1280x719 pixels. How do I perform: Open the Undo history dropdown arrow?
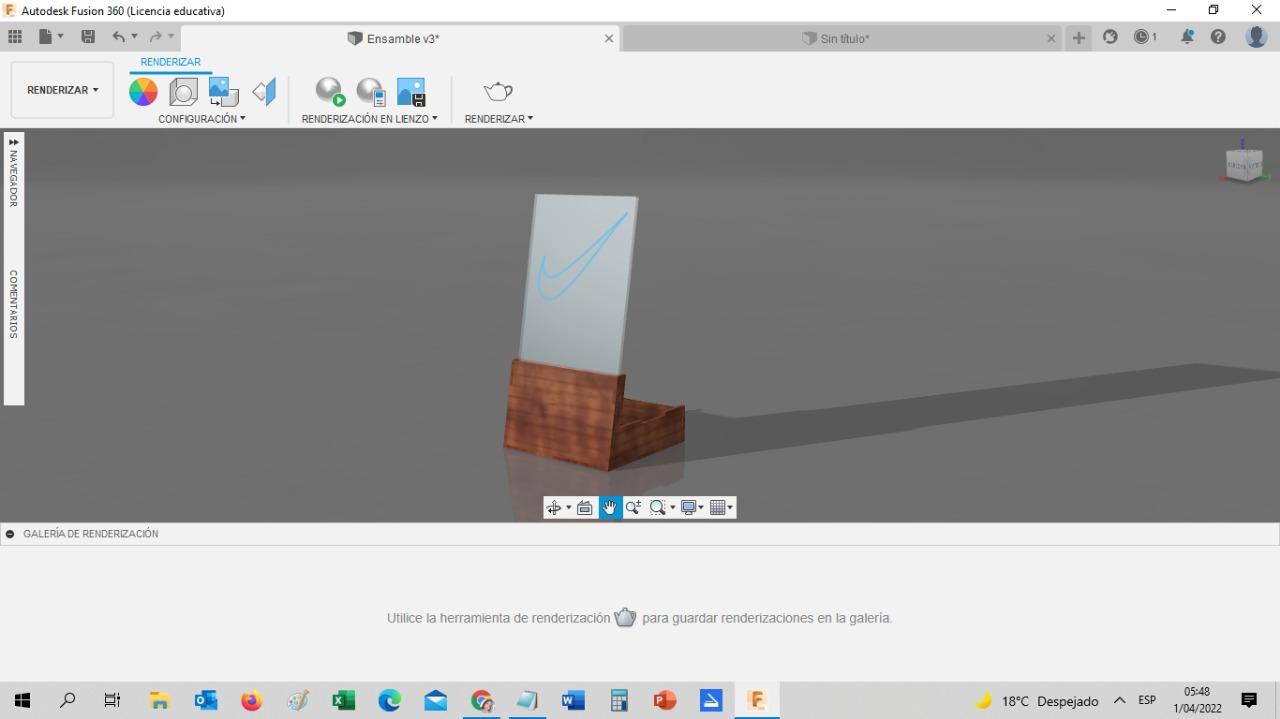(135, 37)
